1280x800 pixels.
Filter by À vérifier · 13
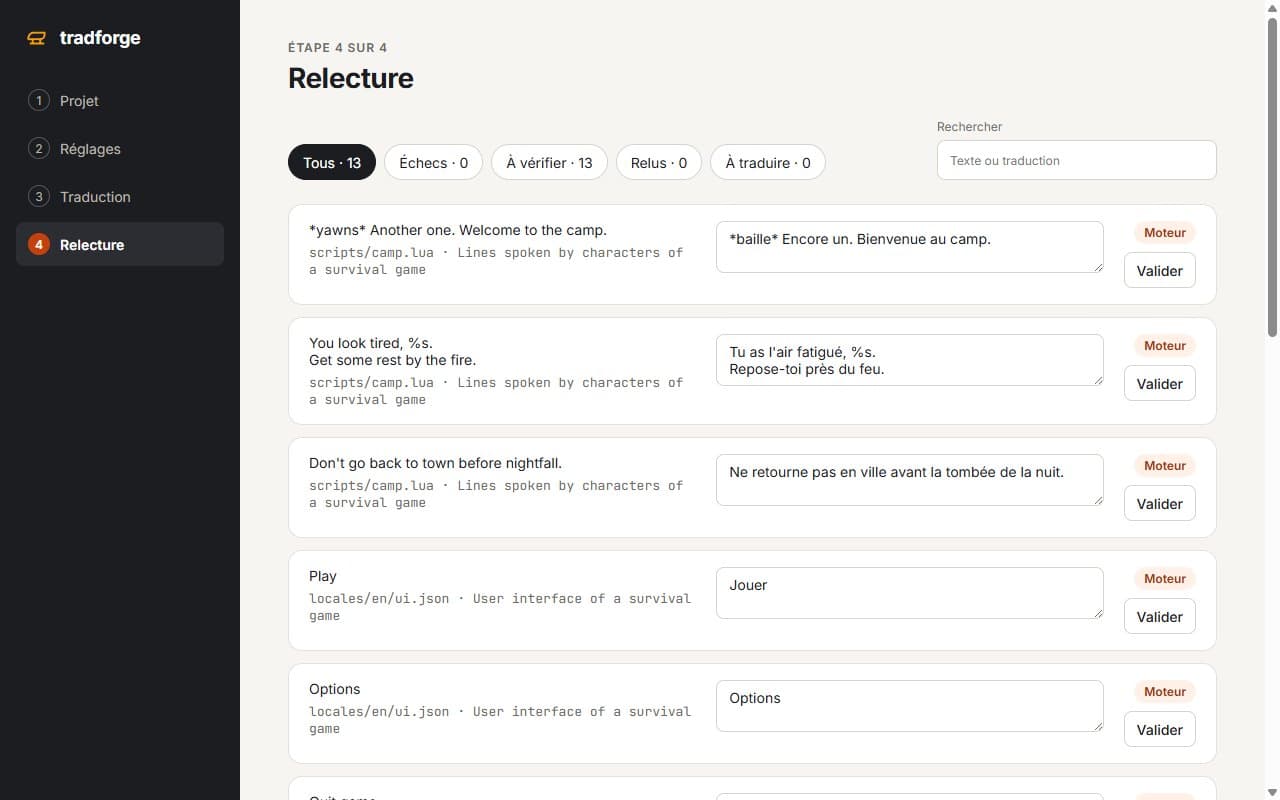[549, 163]
